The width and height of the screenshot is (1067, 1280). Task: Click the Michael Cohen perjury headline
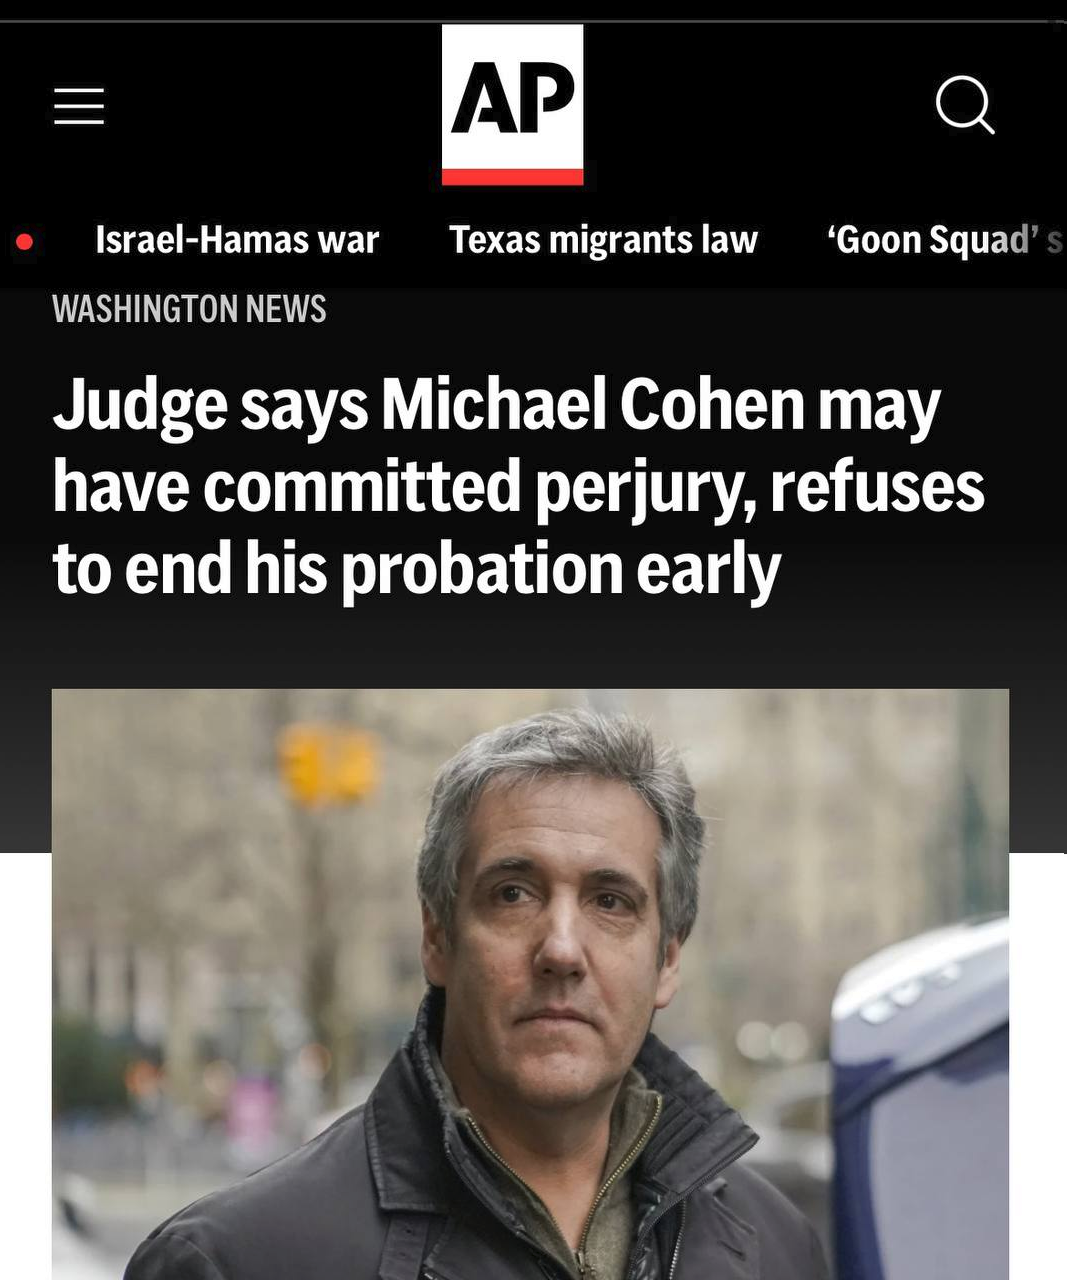[518, 487]
